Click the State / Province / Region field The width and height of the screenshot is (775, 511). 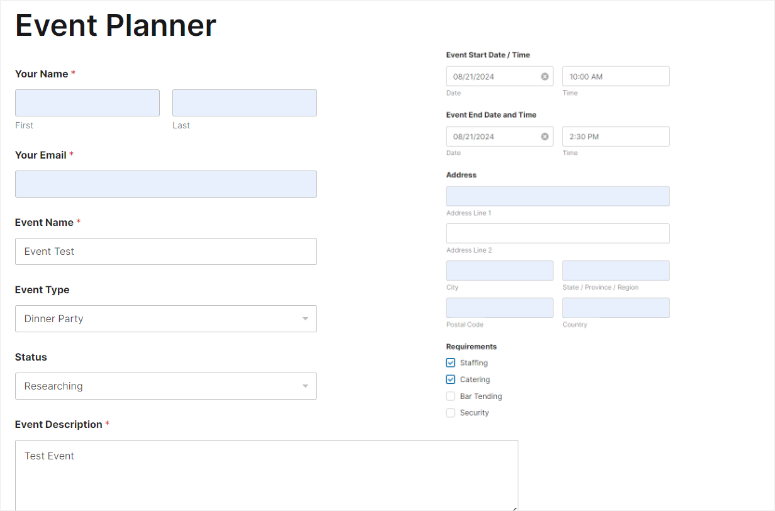tap(616, 270)
